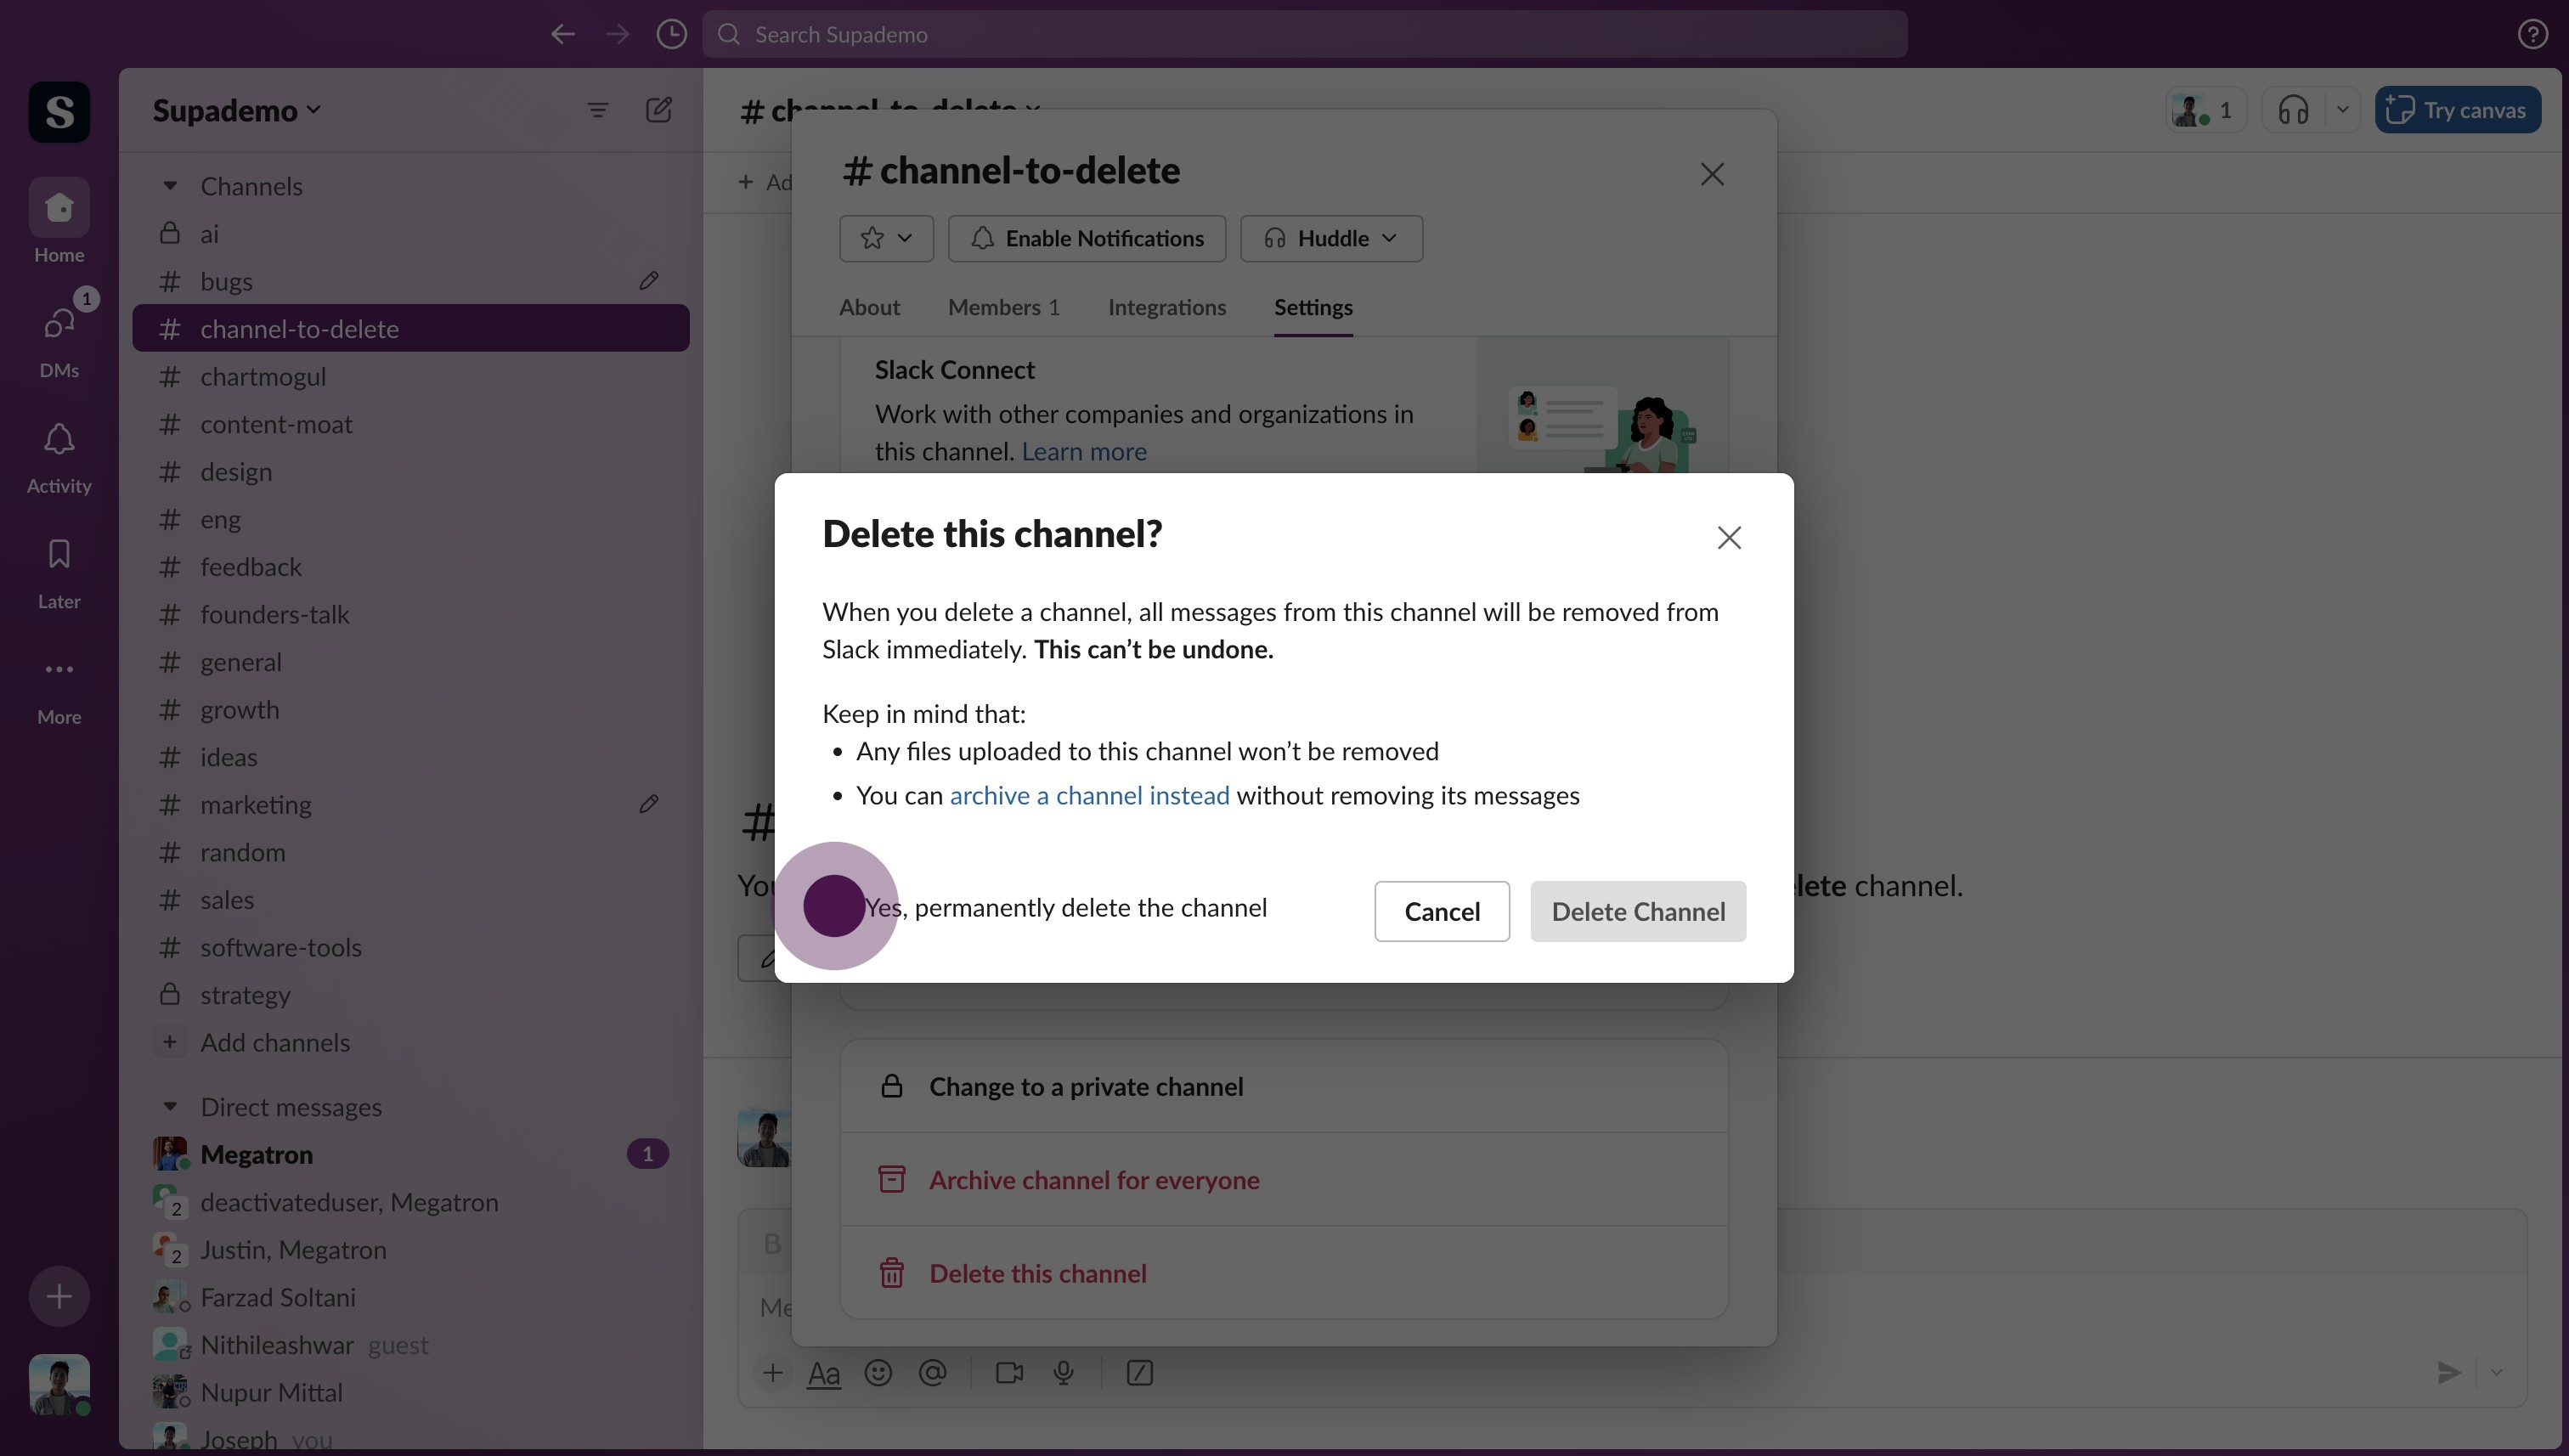Click the draft pencil icon beside bugs

[649, 281]
